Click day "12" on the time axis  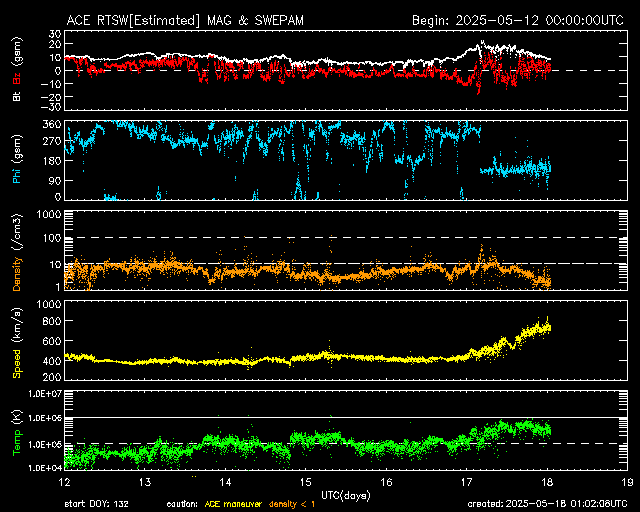click(65, 482)
